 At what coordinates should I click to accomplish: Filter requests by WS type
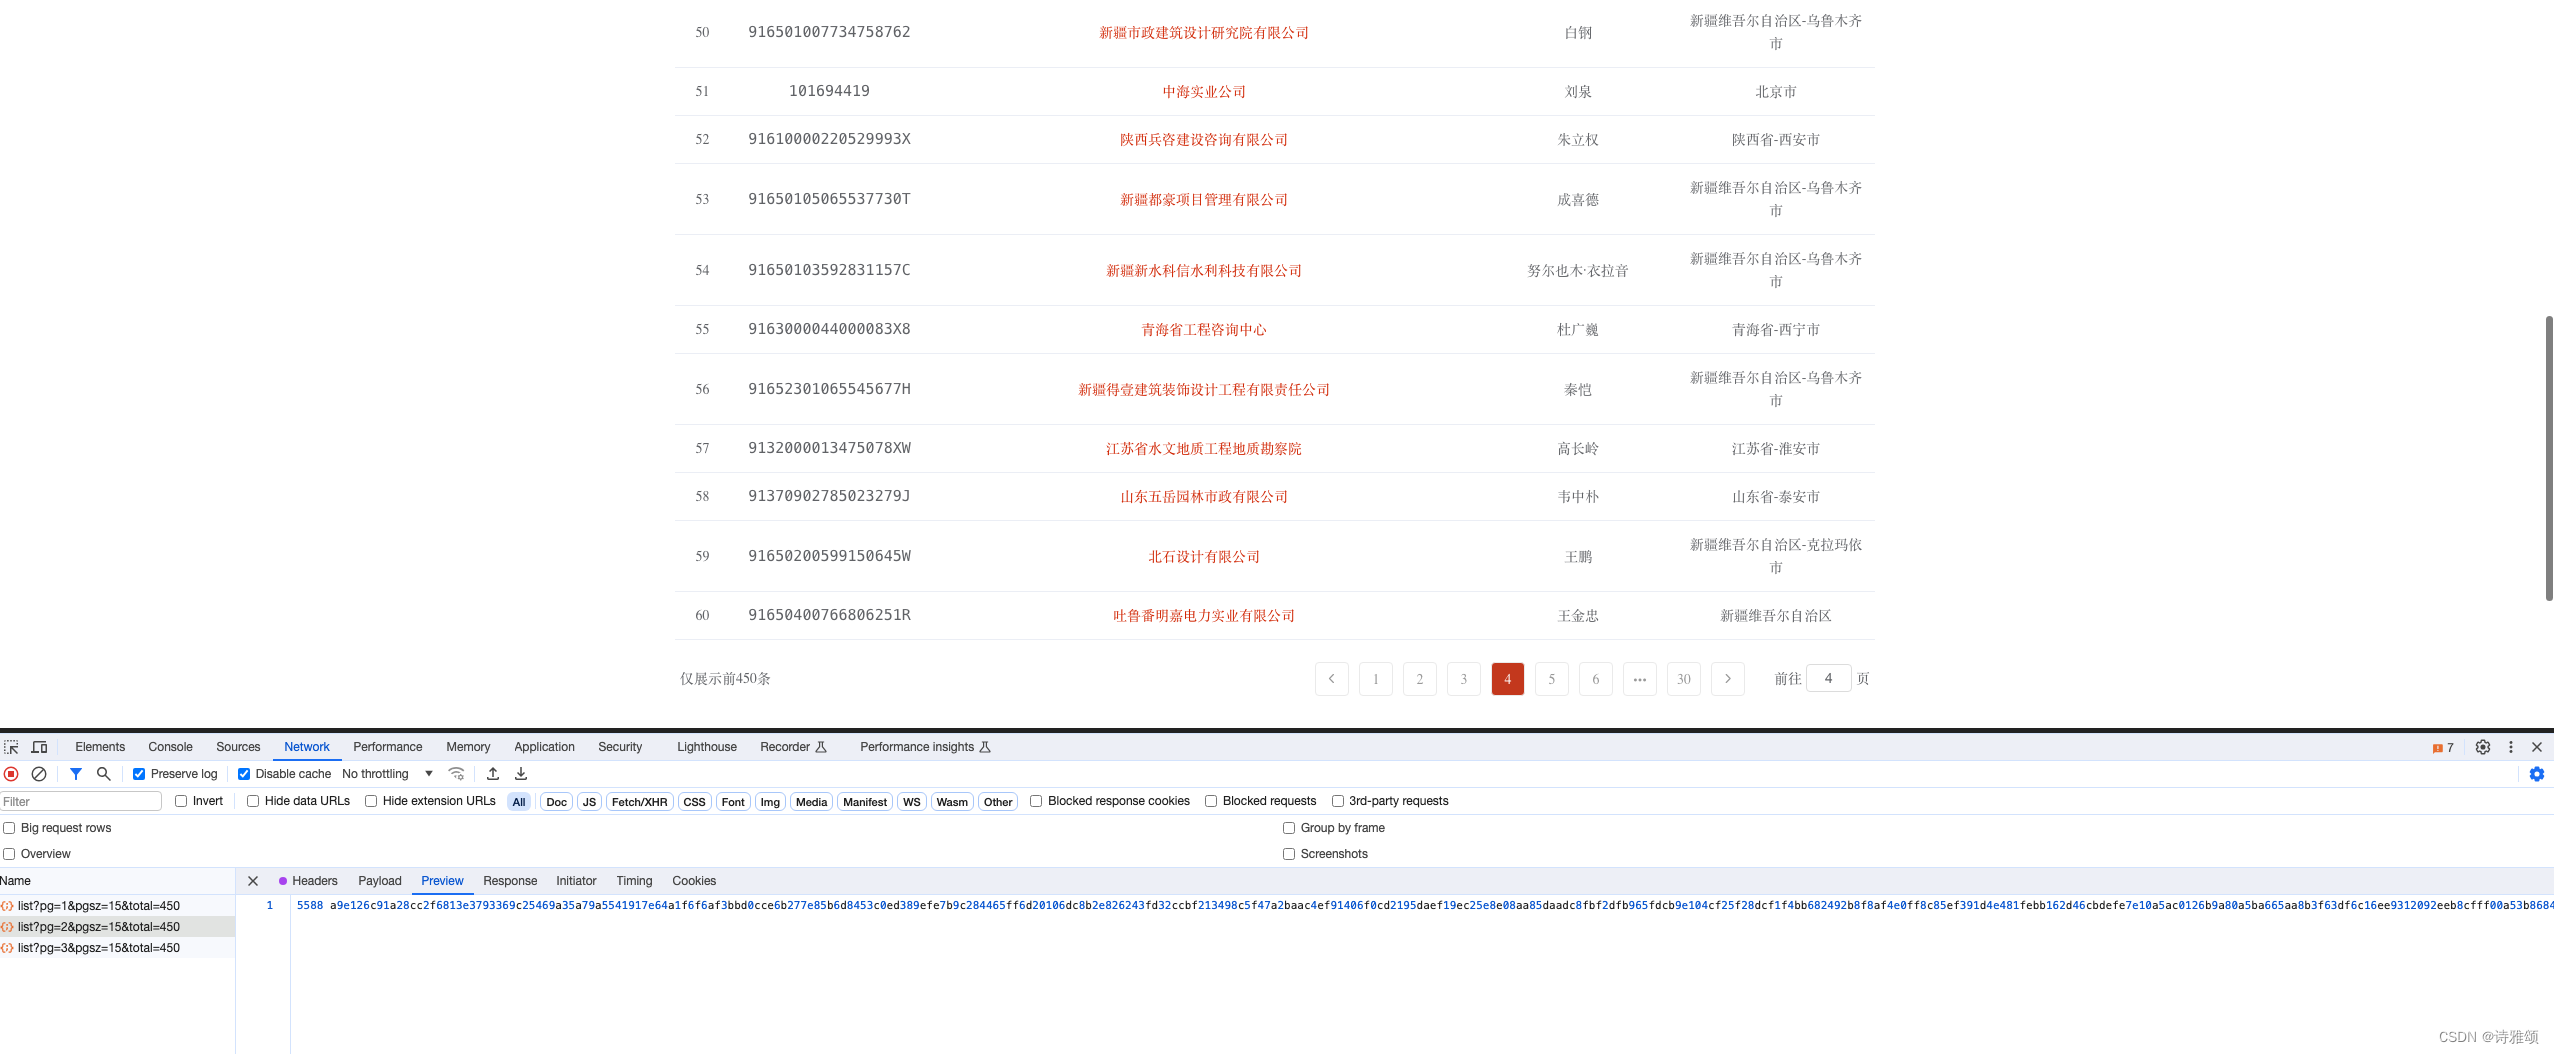coord(911,802)
